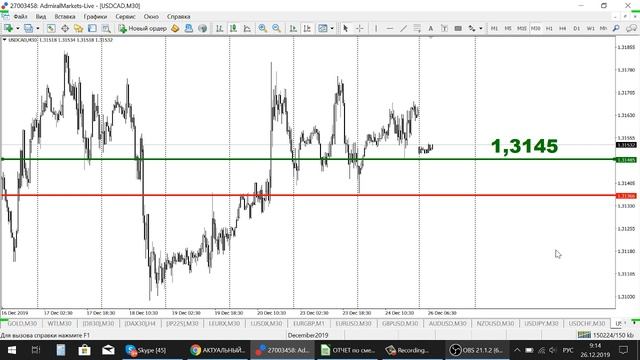Select the standard cursor tool
This screenshot has height=360, width=640.
(346, 28)
